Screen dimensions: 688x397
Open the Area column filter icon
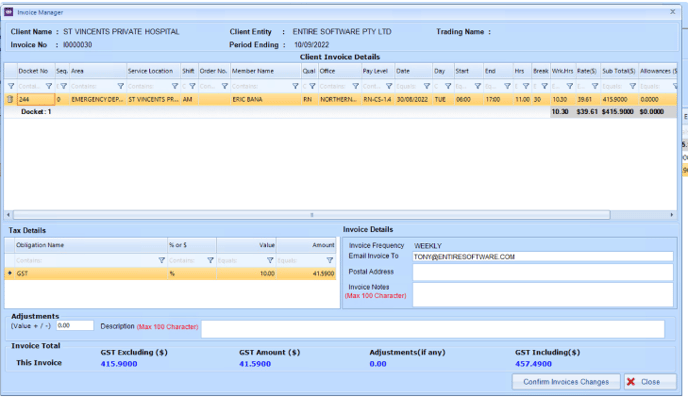click(x=121, y=86)
